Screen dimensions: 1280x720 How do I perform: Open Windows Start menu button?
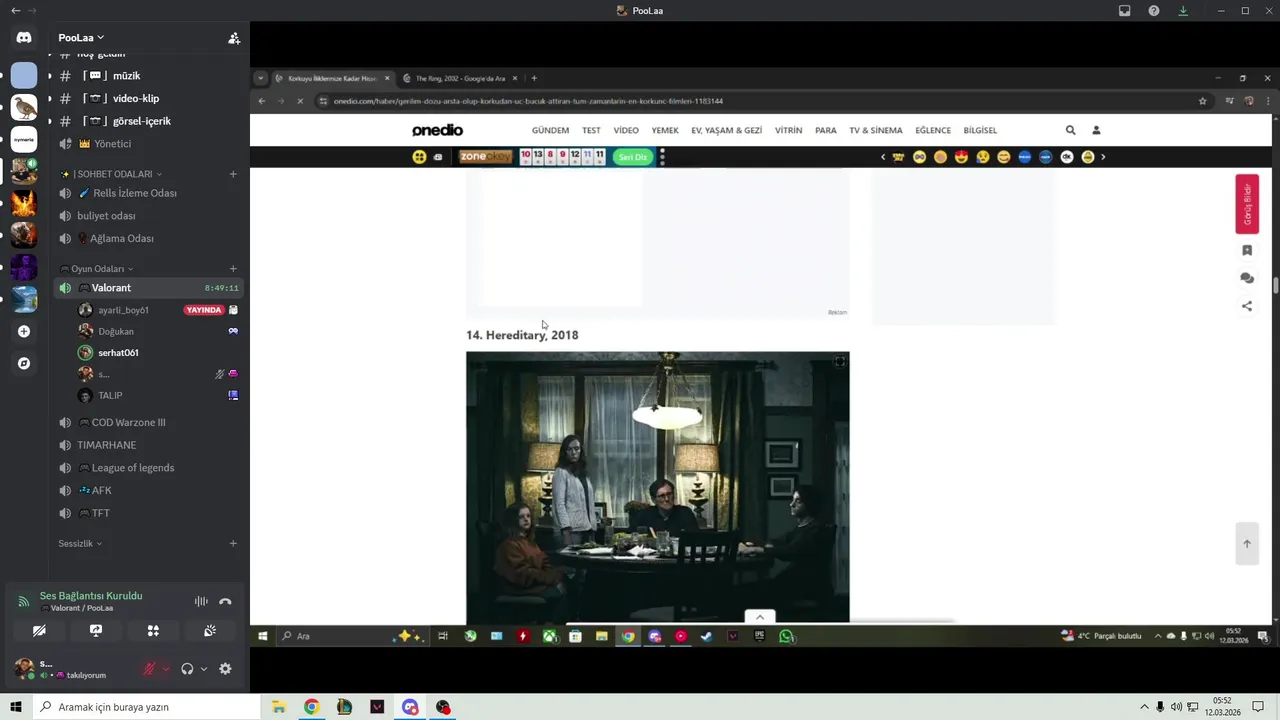[16, 707]
